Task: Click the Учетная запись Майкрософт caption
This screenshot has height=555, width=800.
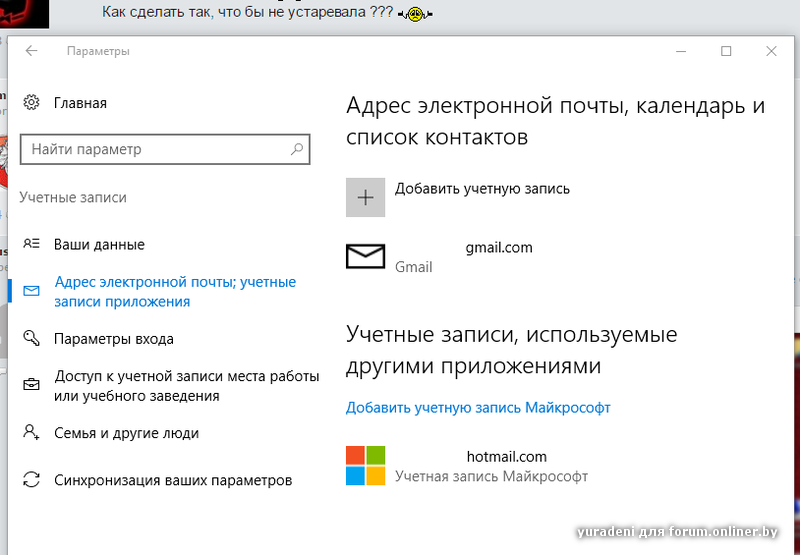Action: (x=491, y=476)
